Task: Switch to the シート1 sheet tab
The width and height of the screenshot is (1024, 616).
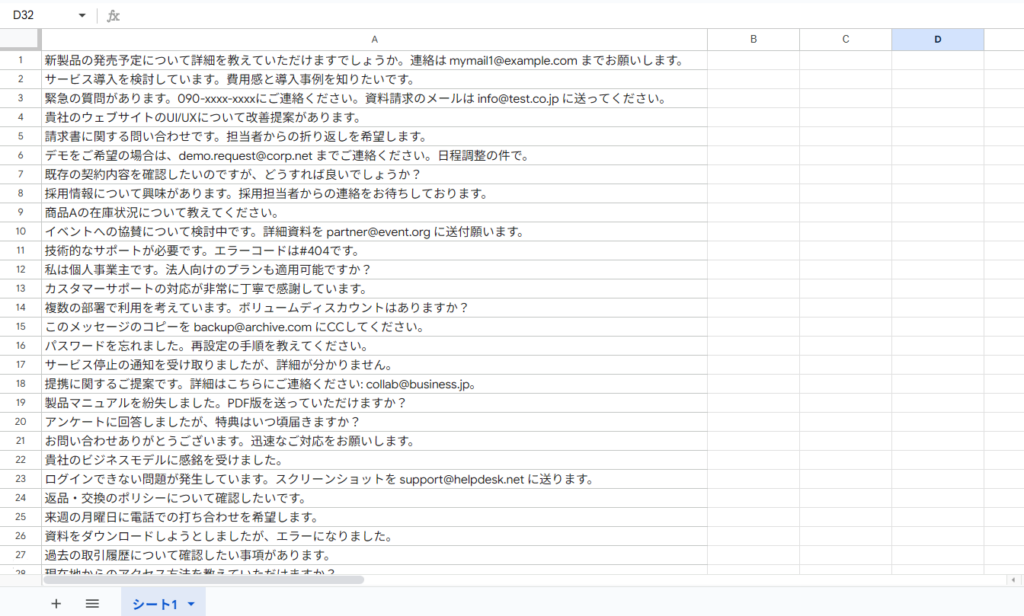Action: coord(154,604)
